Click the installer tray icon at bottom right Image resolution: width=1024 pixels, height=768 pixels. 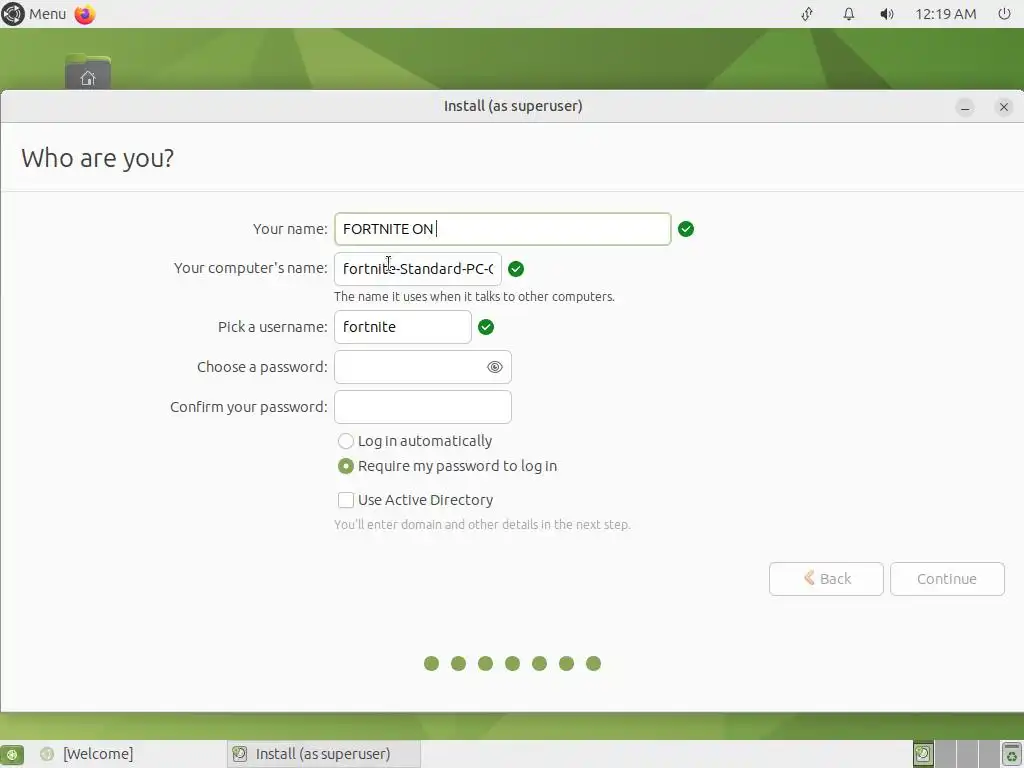(923, 754)
